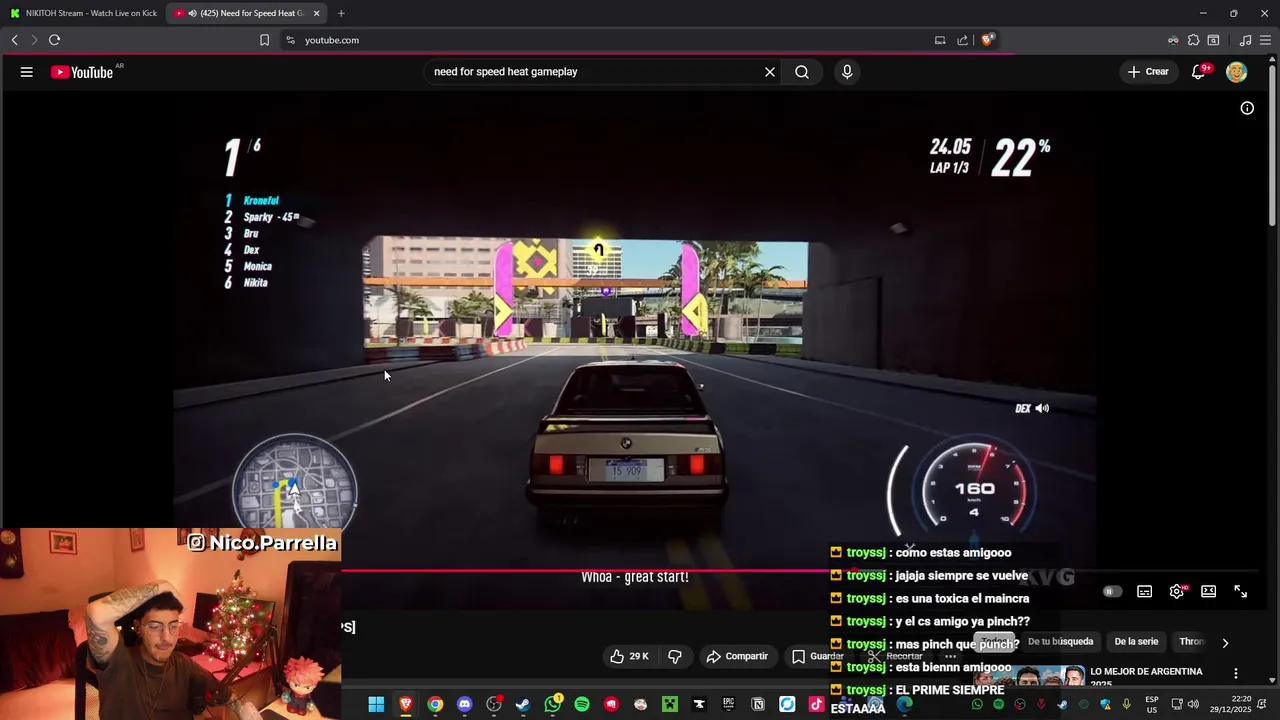
Task: Open Spotify from the taskbar
Action: [x=582, y=704]
